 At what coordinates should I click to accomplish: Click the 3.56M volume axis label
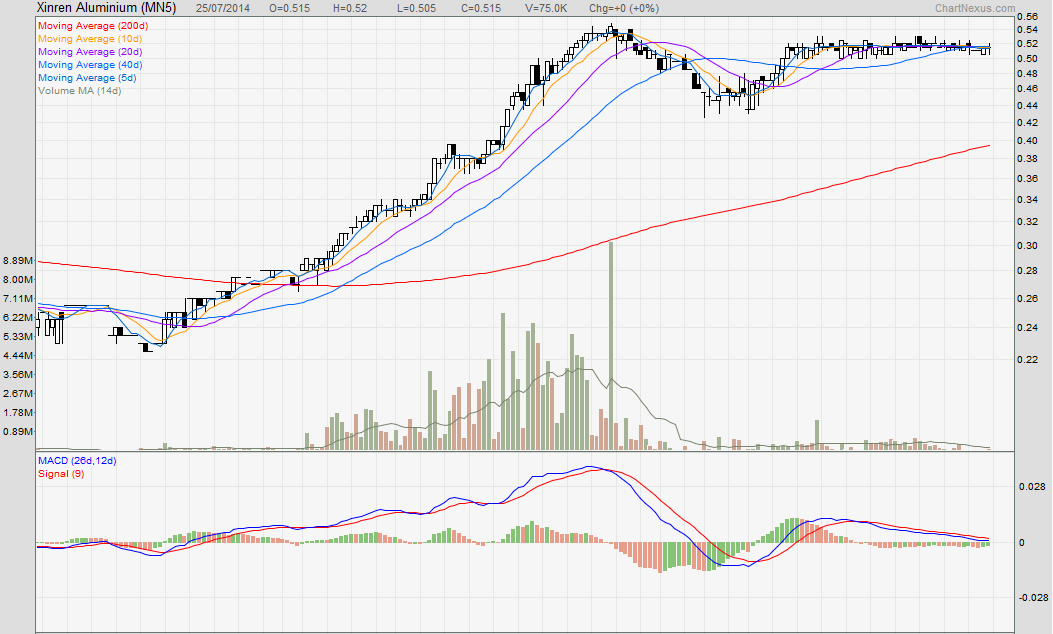coord(18,375)
